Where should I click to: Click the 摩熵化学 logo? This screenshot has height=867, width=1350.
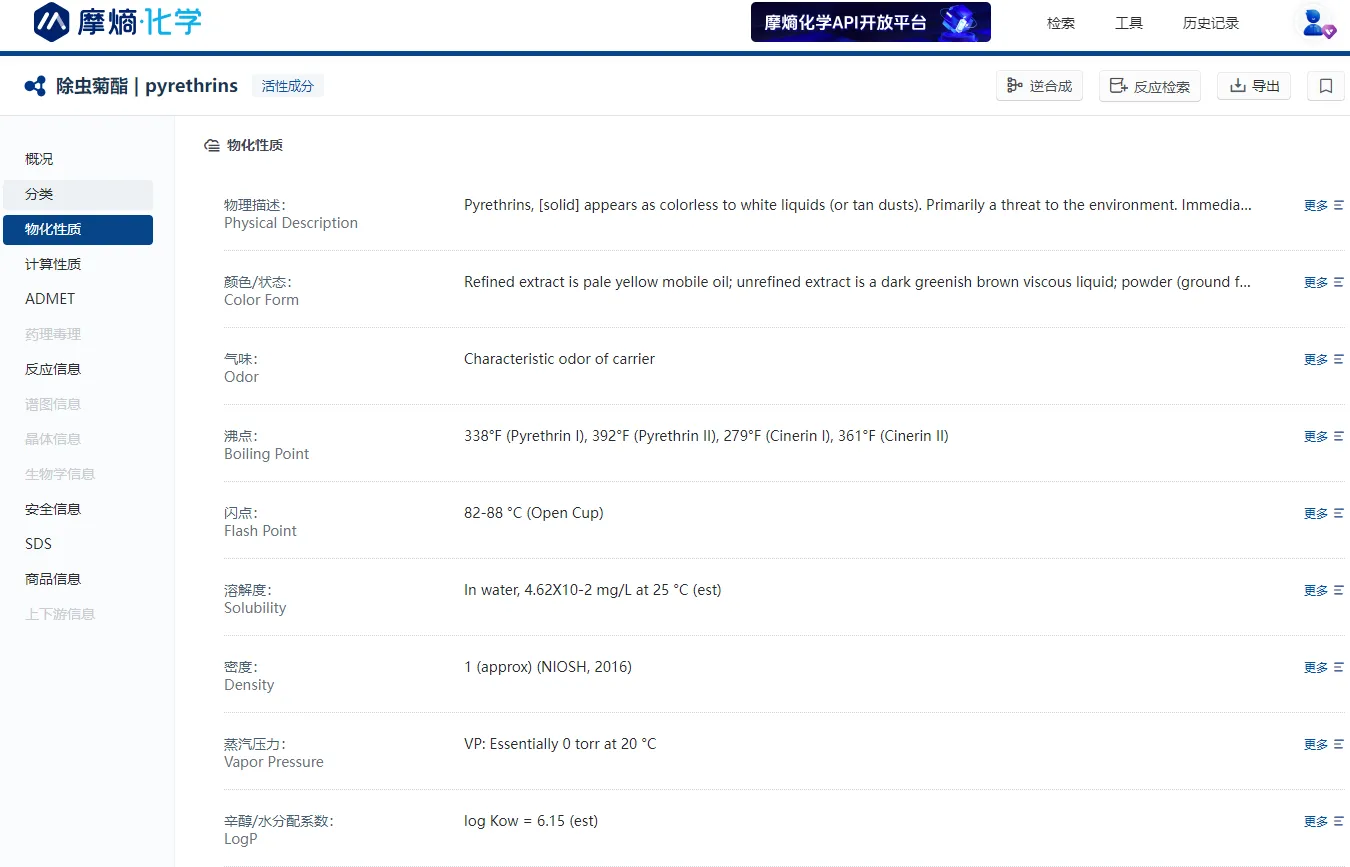[x=117, y=22]
